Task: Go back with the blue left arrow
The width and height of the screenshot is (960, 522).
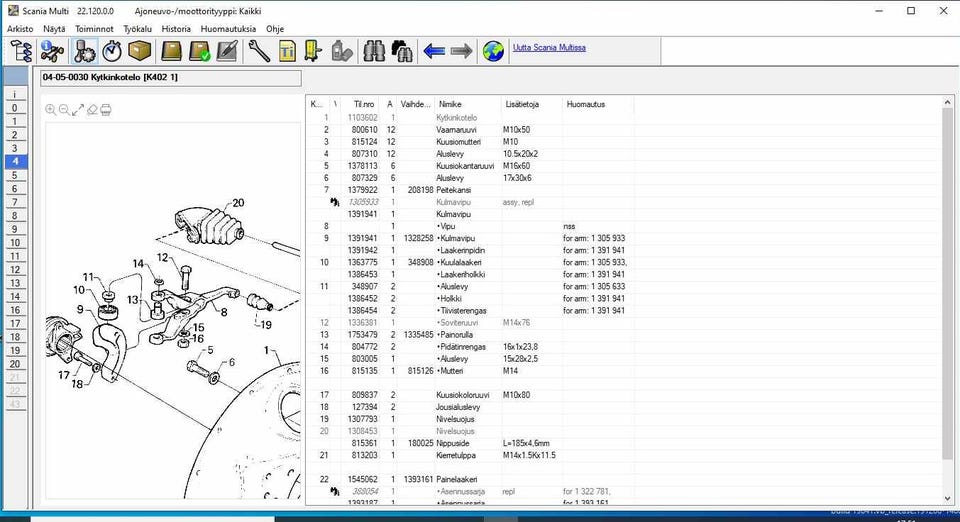Action: tap(434, 51)
